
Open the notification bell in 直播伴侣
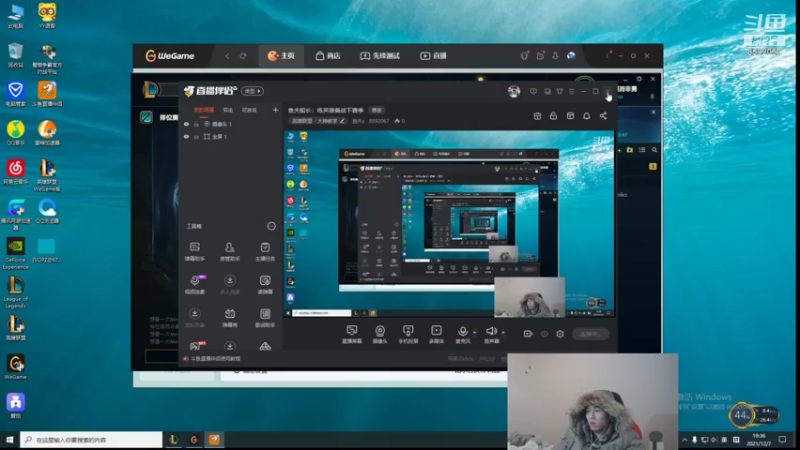pyautogui.click(x=586, y=116)
